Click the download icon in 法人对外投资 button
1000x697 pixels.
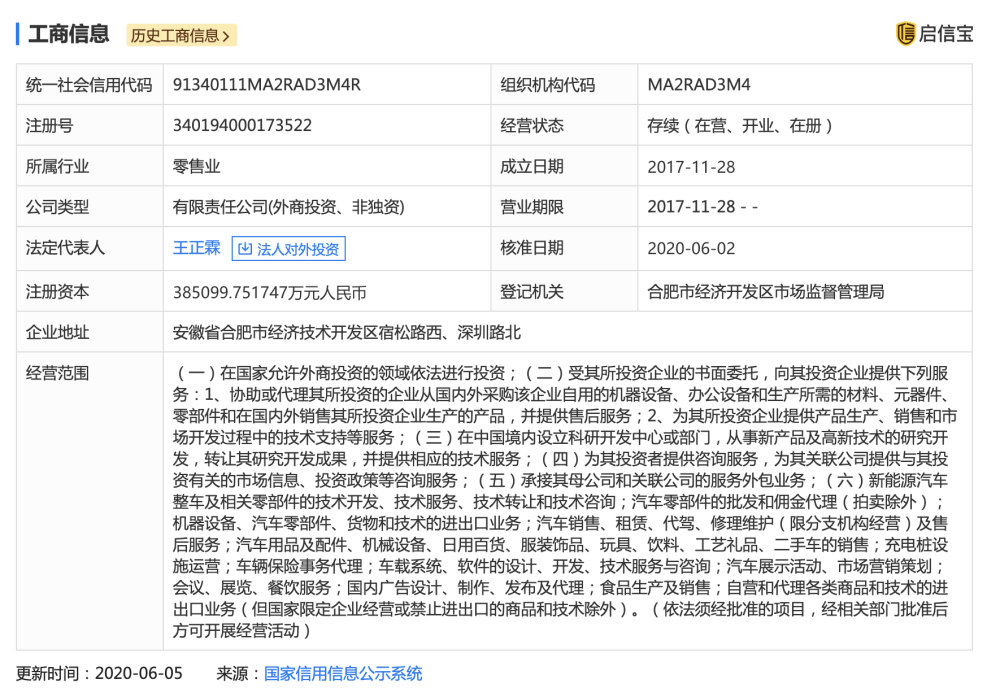(x=245, y=249)
